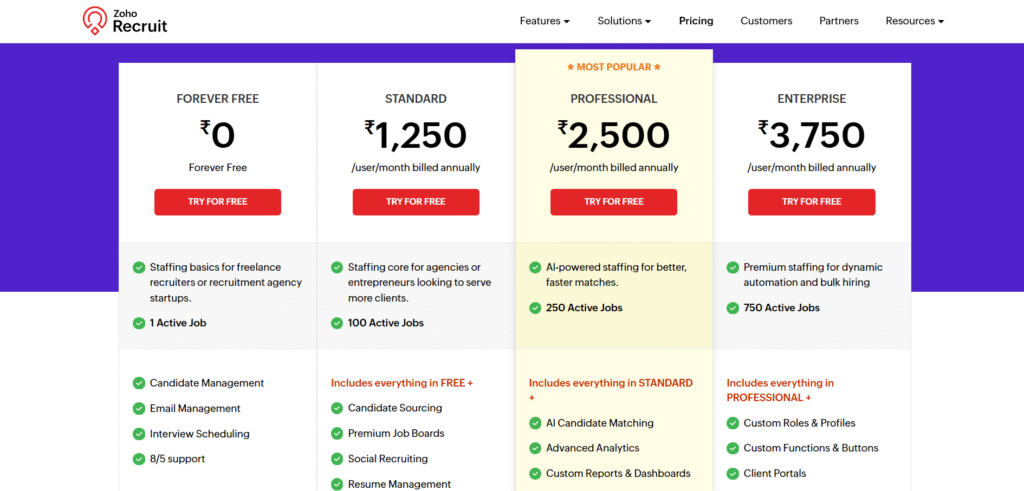Click the check icon beside Candidate Sourcing
1024x491 pixels.
337,408
